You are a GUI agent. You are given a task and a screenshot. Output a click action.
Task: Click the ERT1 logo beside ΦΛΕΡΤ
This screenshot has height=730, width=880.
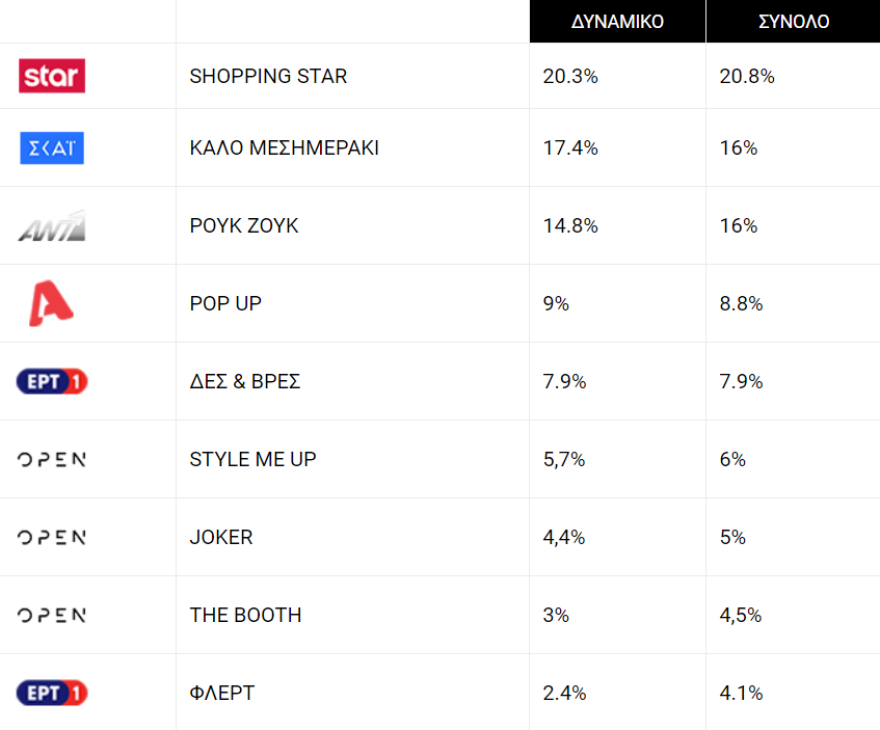52,693
